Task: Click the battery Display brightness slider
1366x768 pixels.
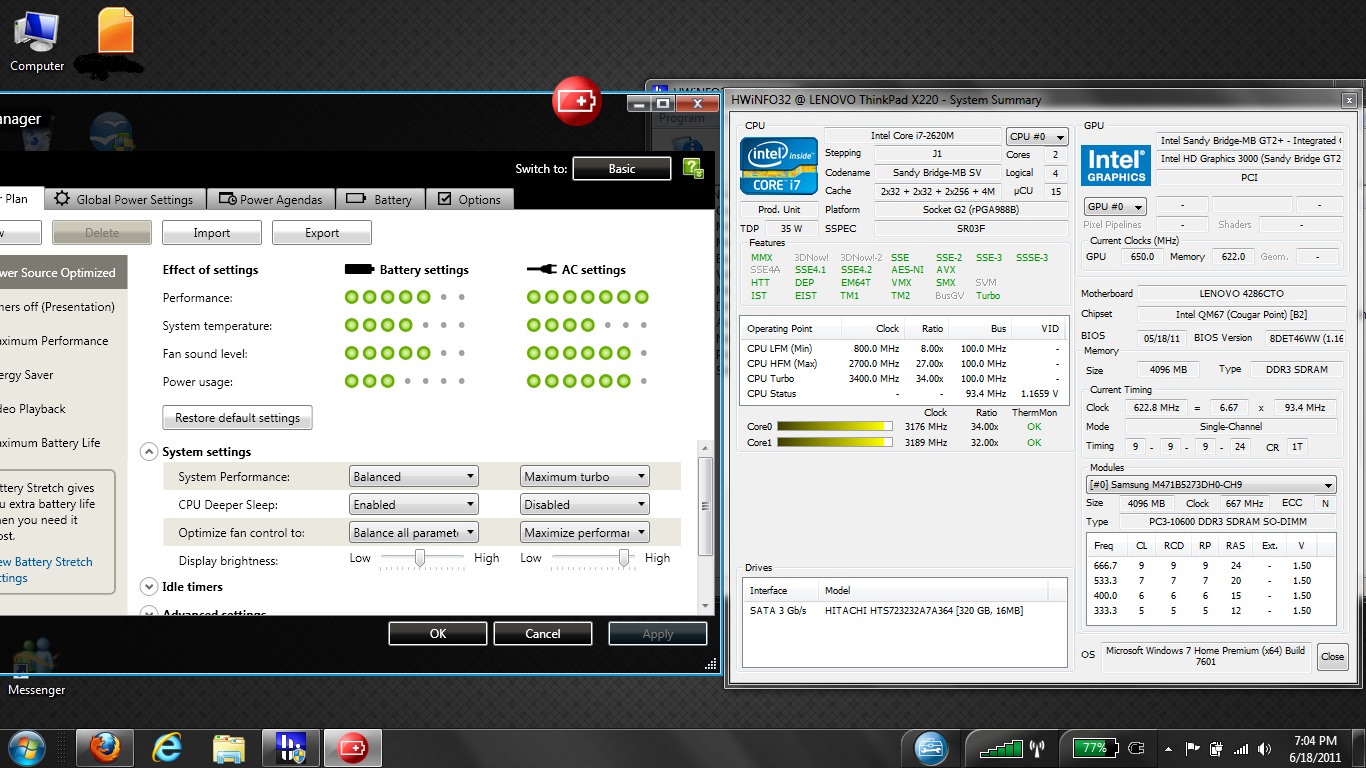Action: point(422,558)
